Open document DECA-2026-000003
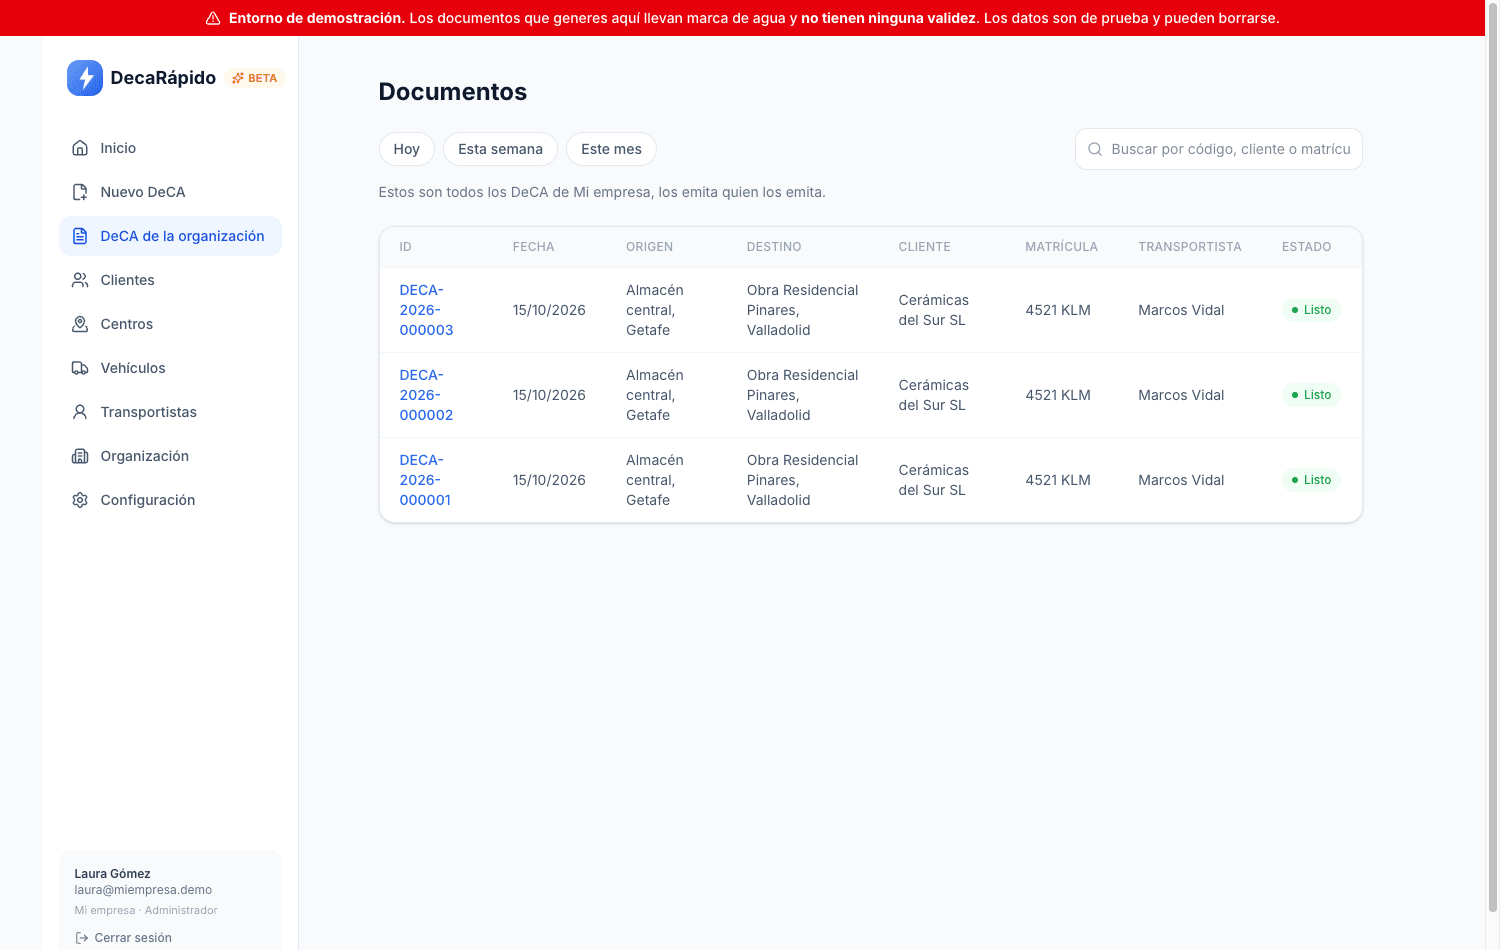The width and height of the screenshot is (1500, 950). (426, 310)
